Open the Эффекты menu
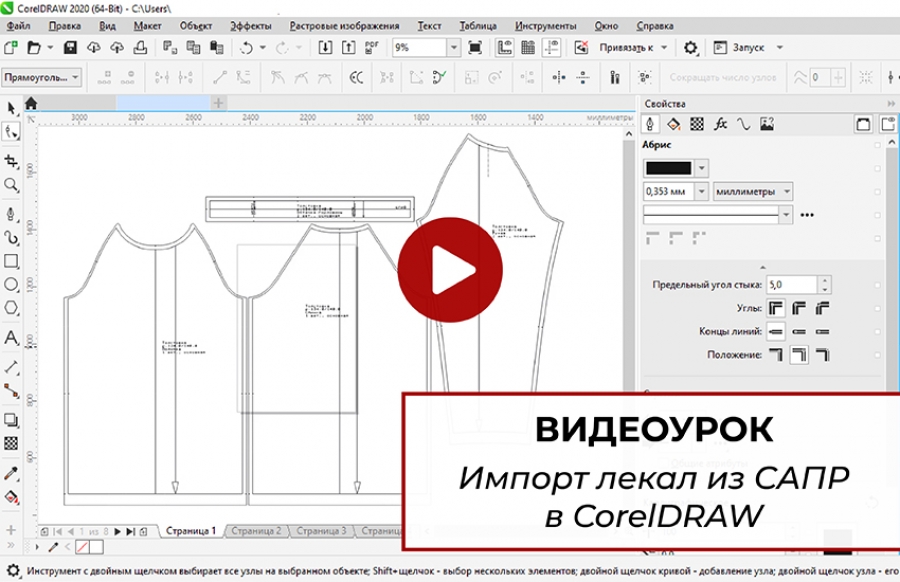 point(251,26)
